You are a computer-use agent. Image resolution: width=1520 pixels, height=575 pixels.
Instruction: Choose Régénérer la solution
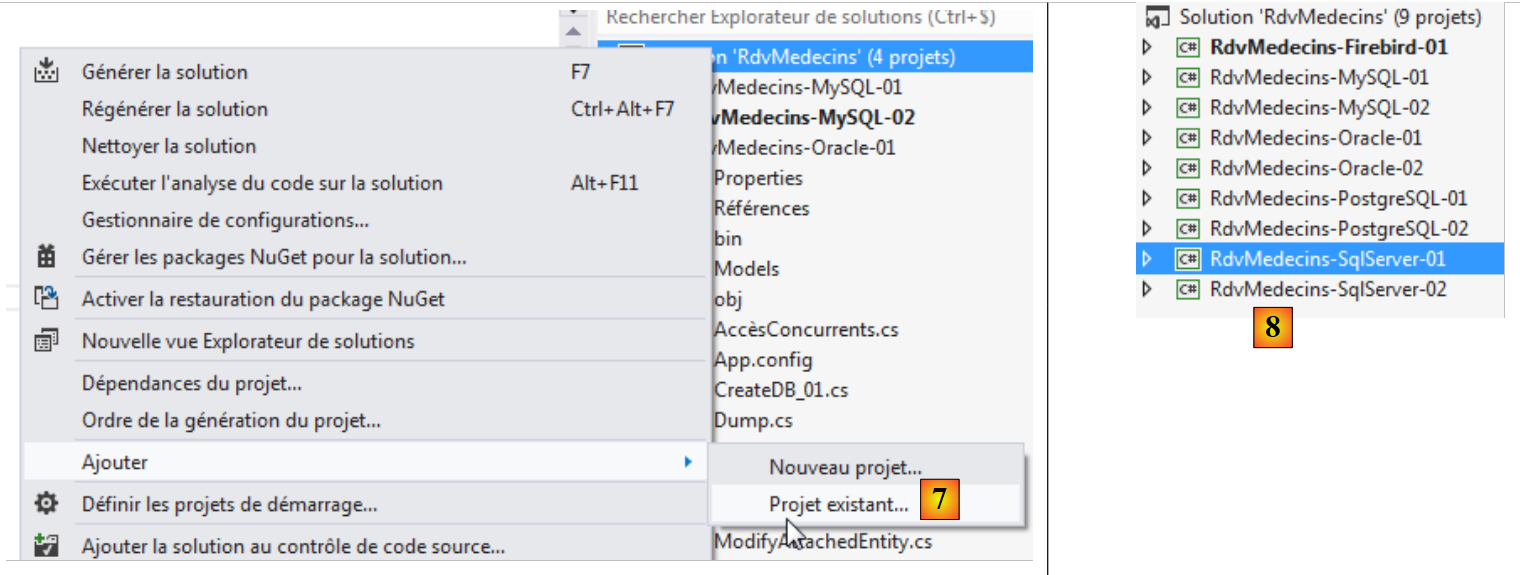pos(175,109)
